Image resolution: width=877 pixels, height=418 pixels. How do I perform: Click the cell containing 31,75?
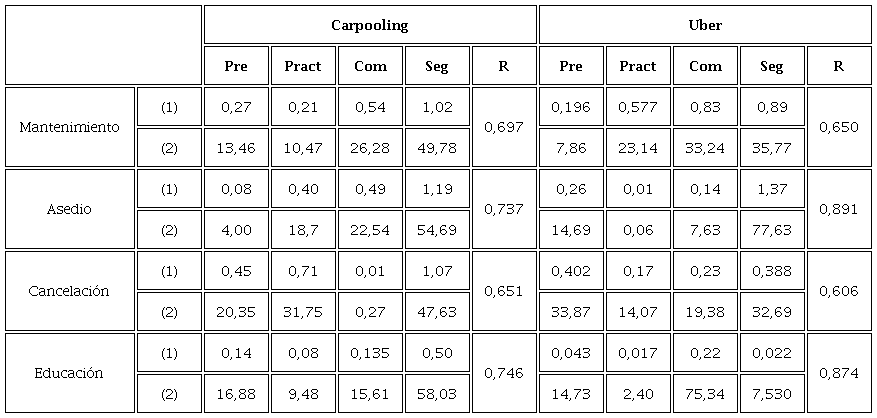(302, 312)
